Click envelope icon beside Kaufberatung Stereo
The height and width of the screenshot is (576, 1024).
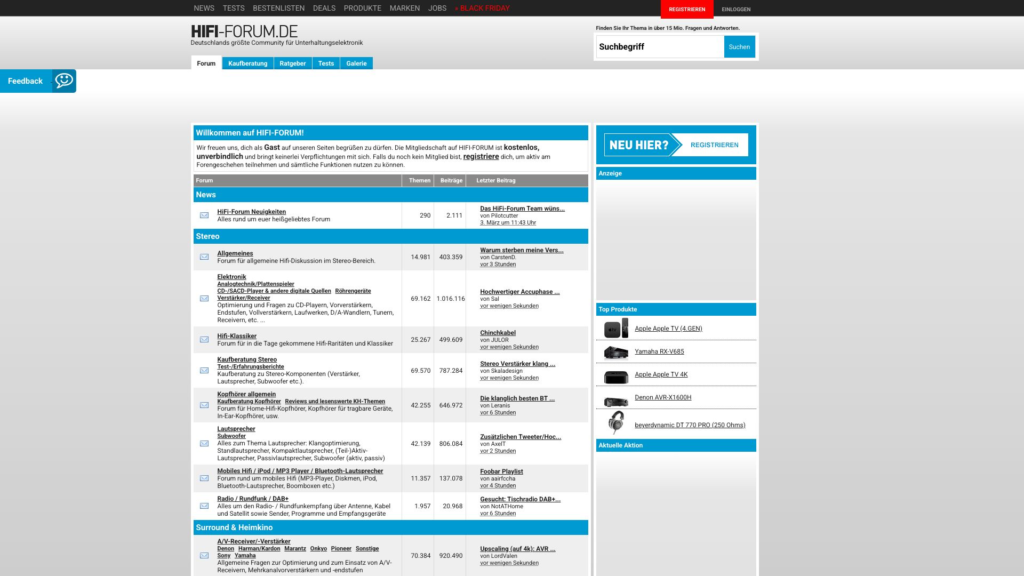tap(204, 370)
